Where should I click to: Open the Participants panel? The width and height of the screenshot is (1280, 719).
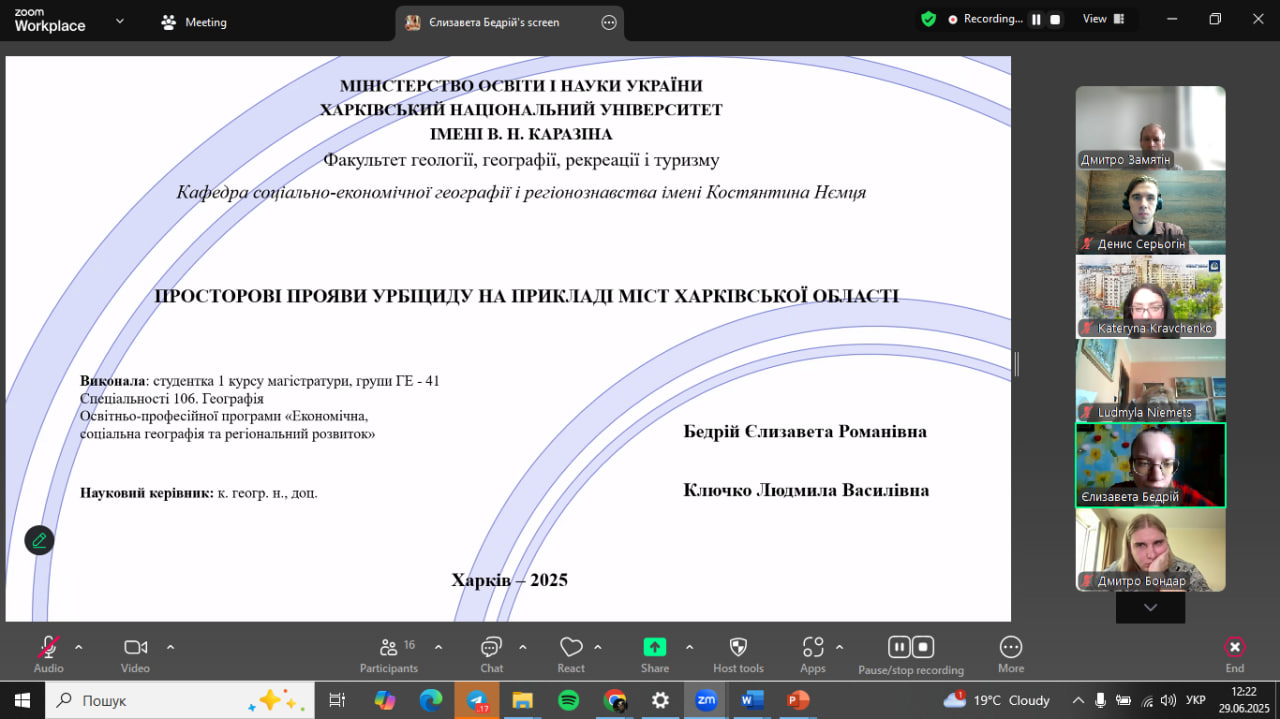(389, 647)
